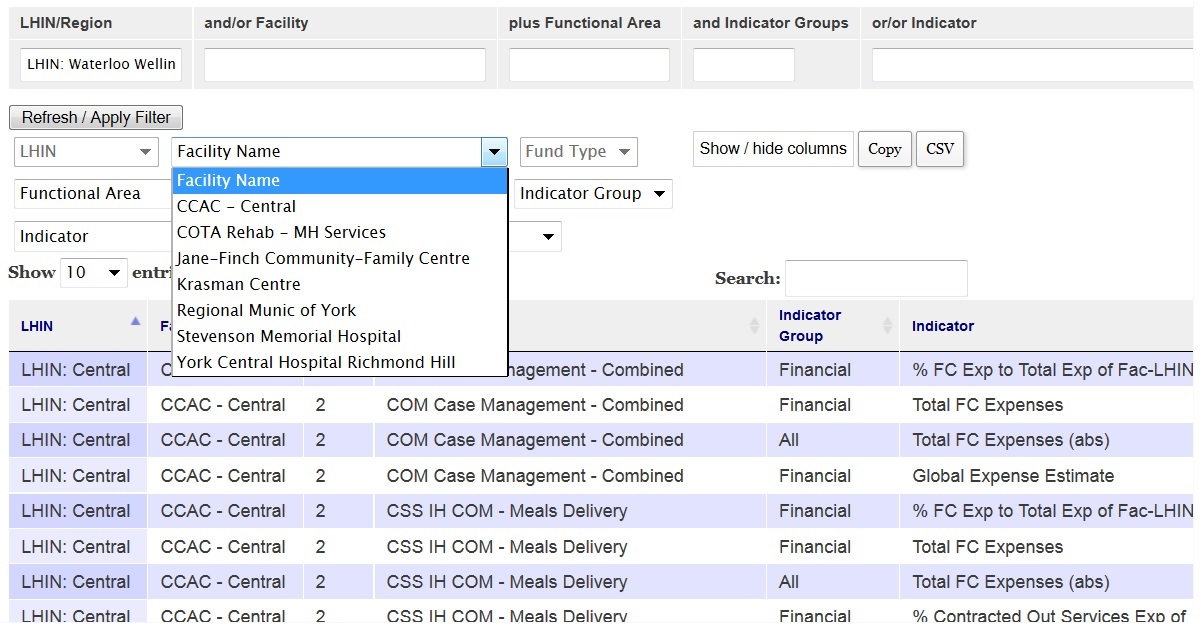
Task: Select COTA Rehab - MH Services option
Action: pyautogui.click(x=281, y=232)
